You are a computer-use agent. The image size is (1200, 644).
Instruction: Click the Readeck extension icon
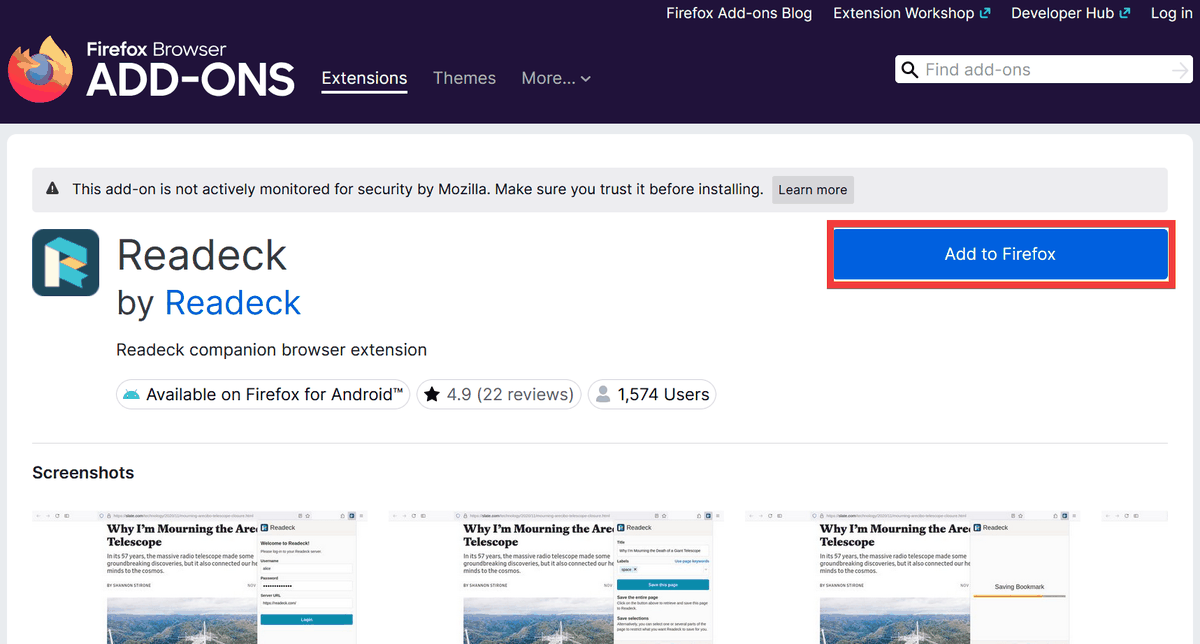pyautogui.click(x=66, y=262)
